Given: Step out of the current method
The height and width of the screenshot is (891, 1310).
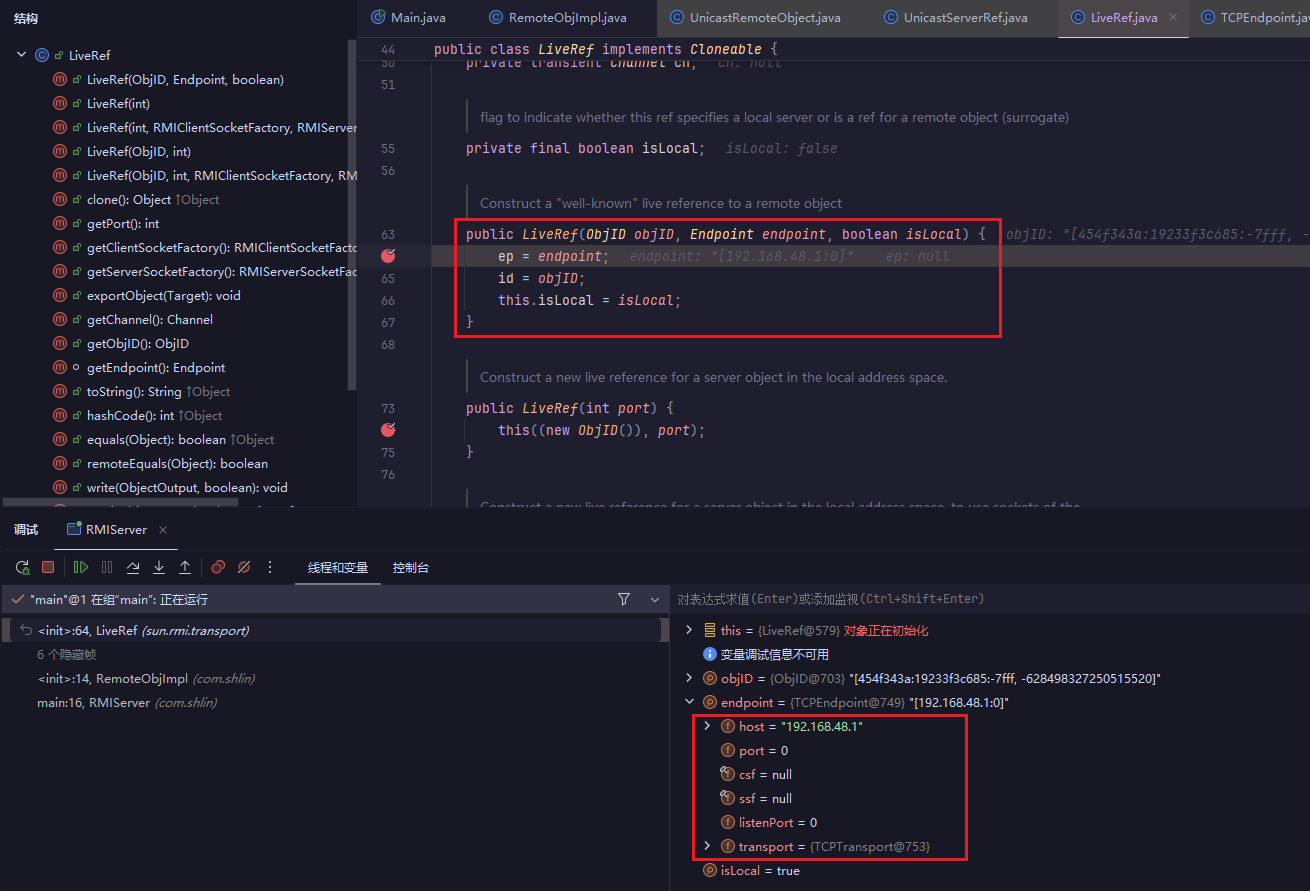Looking at the screenshot, I should pyautogui.click(x=185, y=567).
